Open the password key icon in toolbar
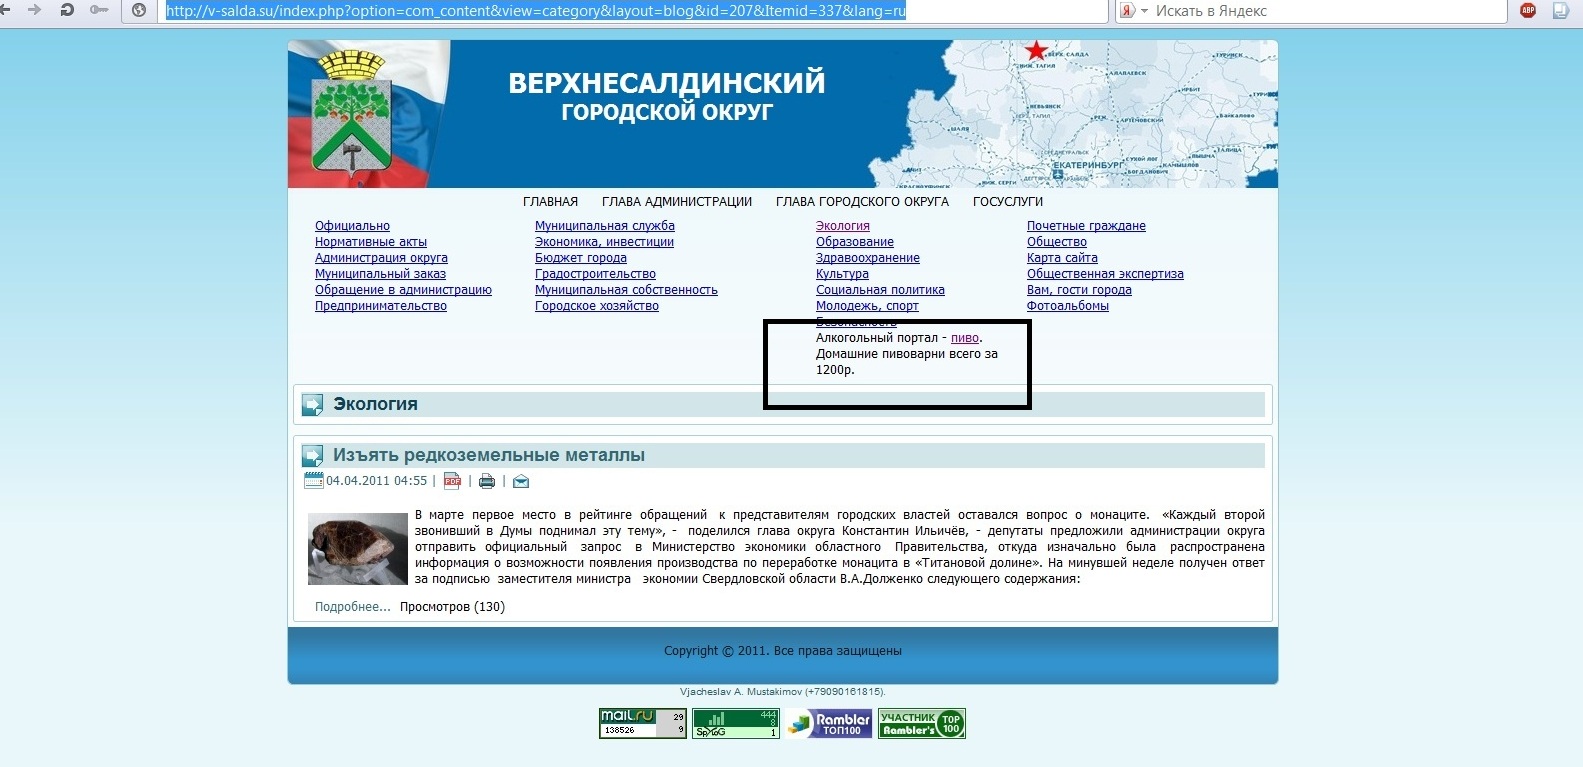This screenshot has height=767, width=1583. (x=99, y=10)
